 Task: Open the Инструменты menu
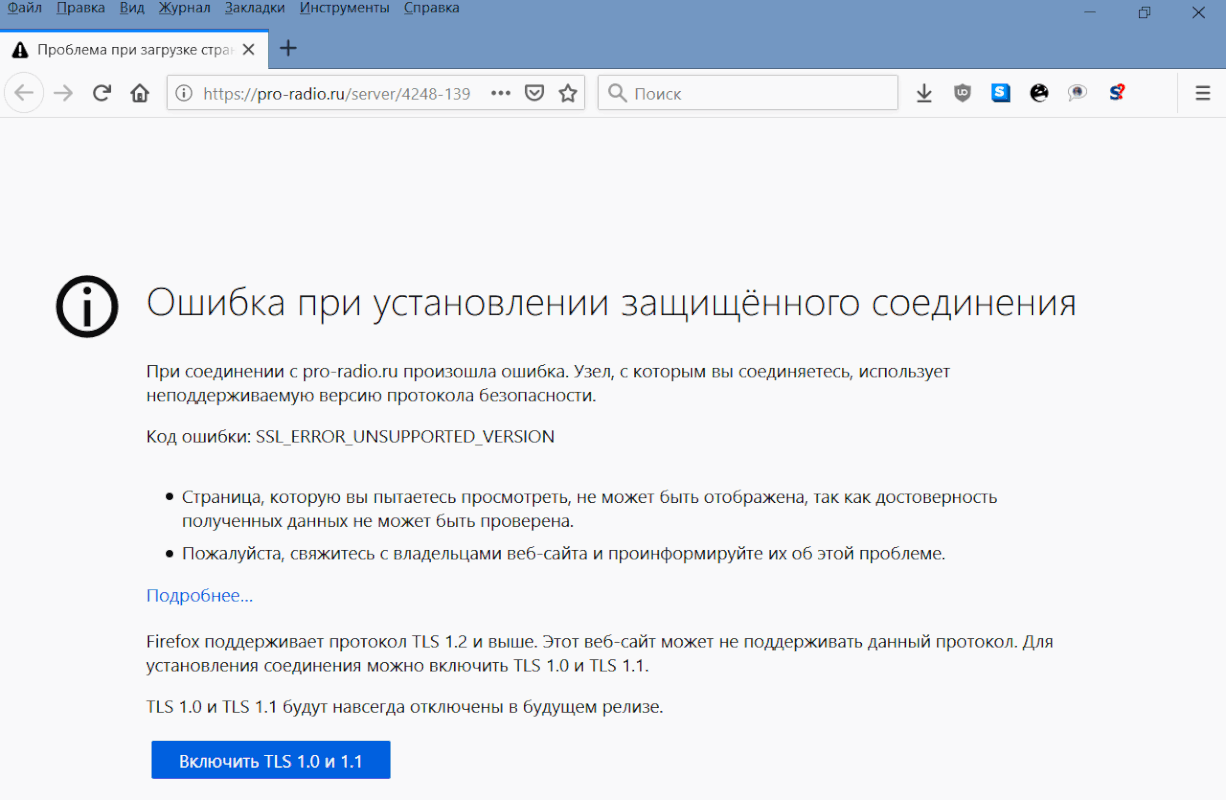[x=345, y=8]
